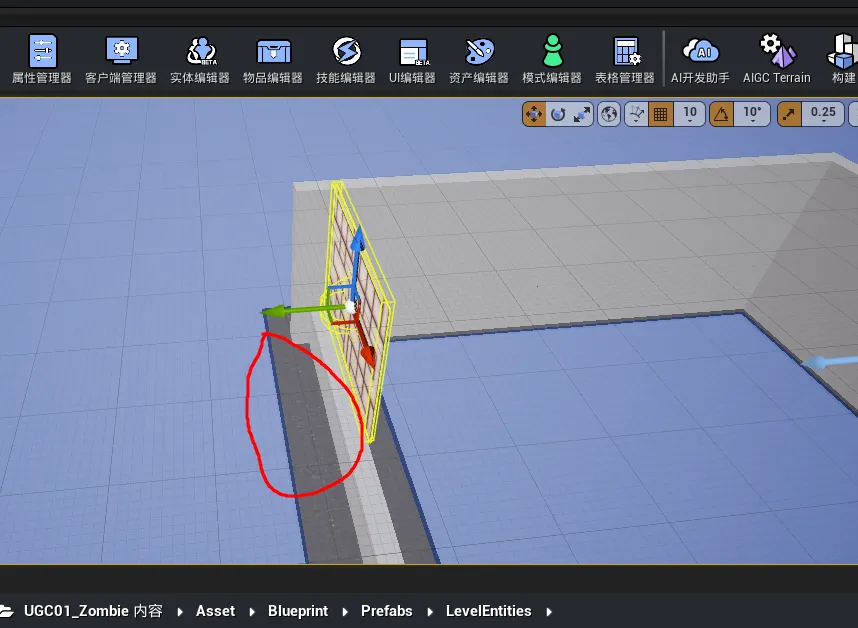The image size is (858, 628).
Task: Open the 模式编辑器 mode editor
Action: [x=552, y=59]
